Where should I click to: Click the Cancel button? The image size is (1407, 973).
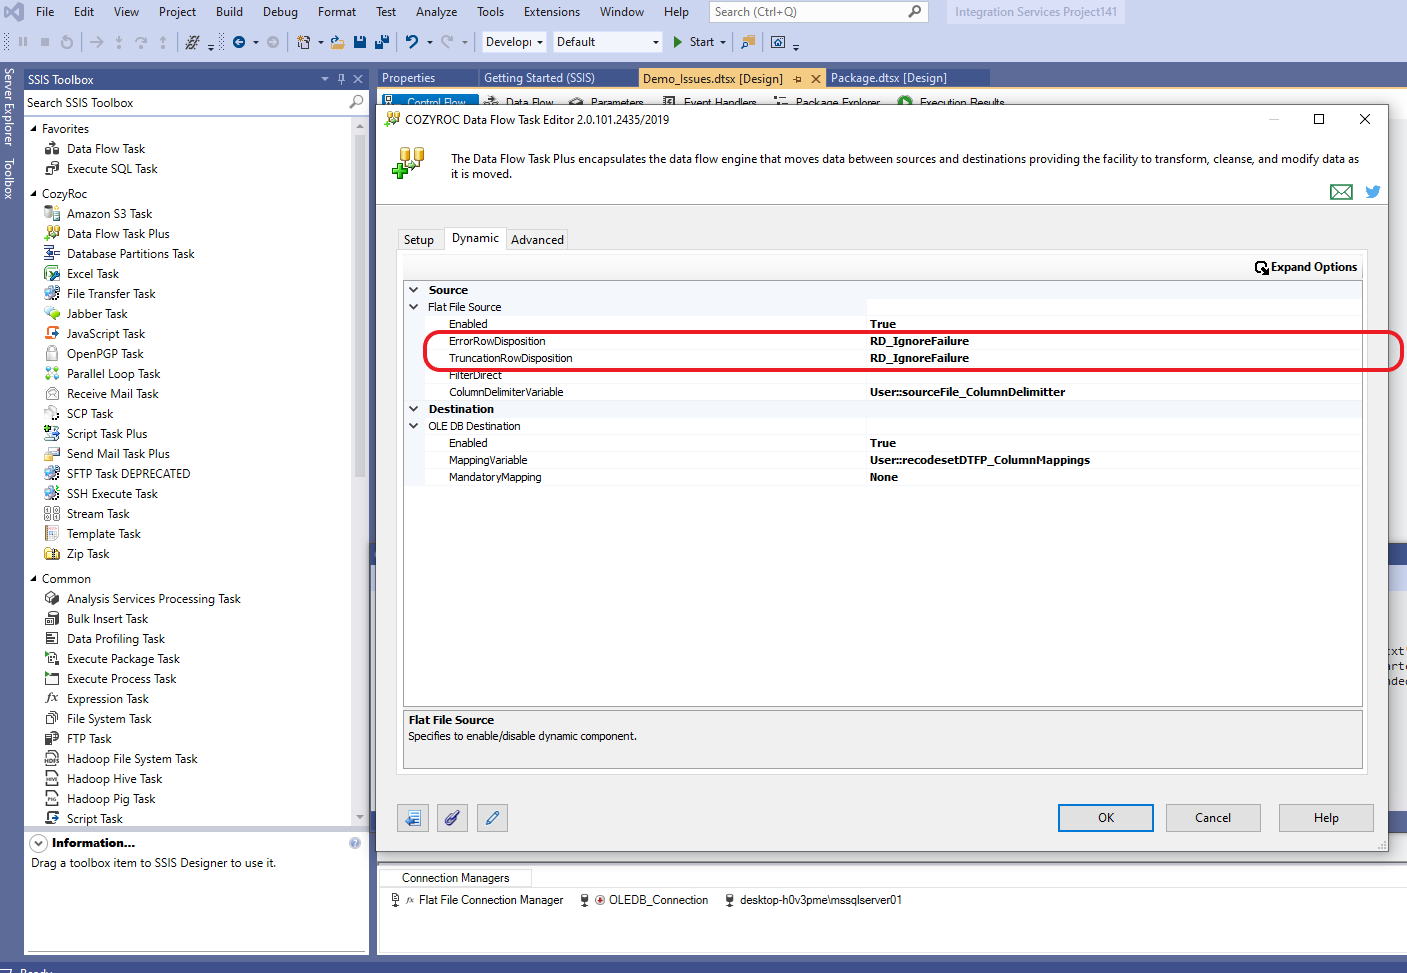(1213, 818)
